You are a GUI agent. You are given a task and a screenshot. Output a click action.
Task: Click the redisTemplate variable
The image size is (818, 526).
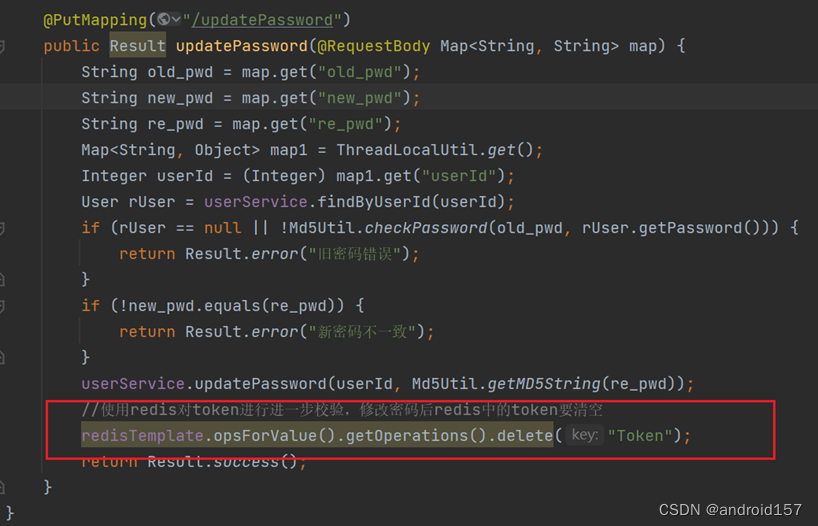click(142, 436)
